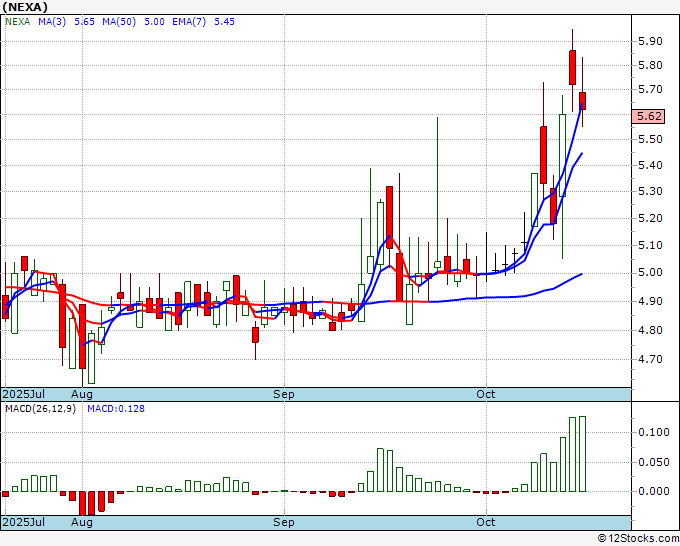
Task: Click the 2025Jul label on MACD axis
Action: 24,522
